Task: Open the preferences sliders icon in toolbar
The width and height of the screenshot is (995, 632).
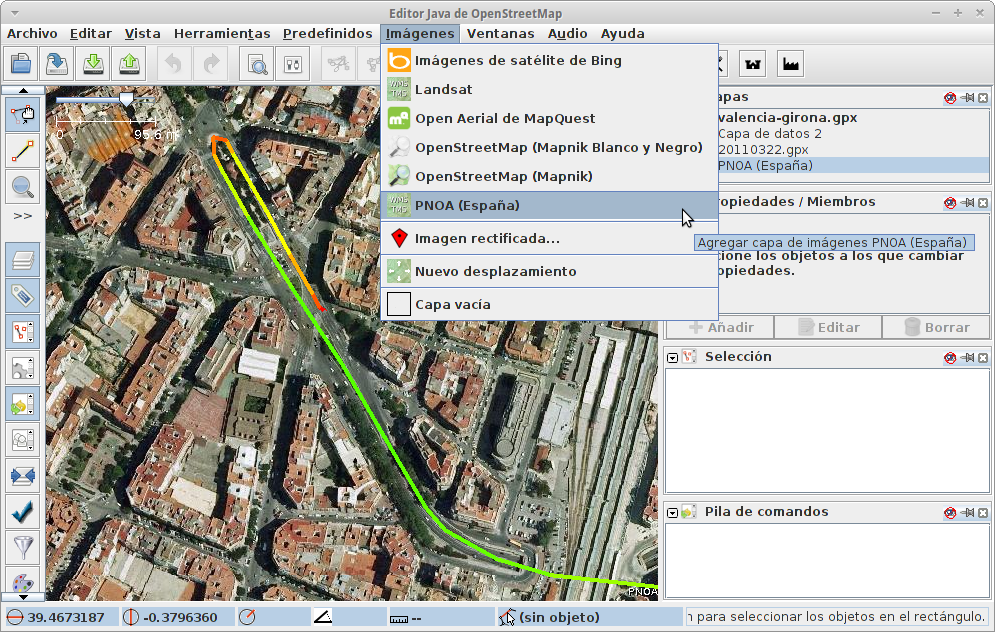Action: pos(293,64)
